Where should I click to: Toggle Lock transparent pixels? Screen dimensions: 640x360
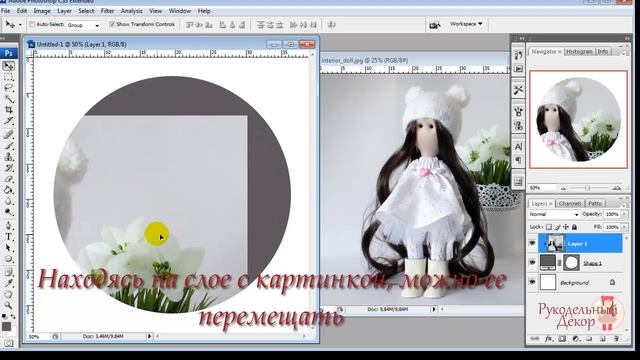tap(549, 227)
